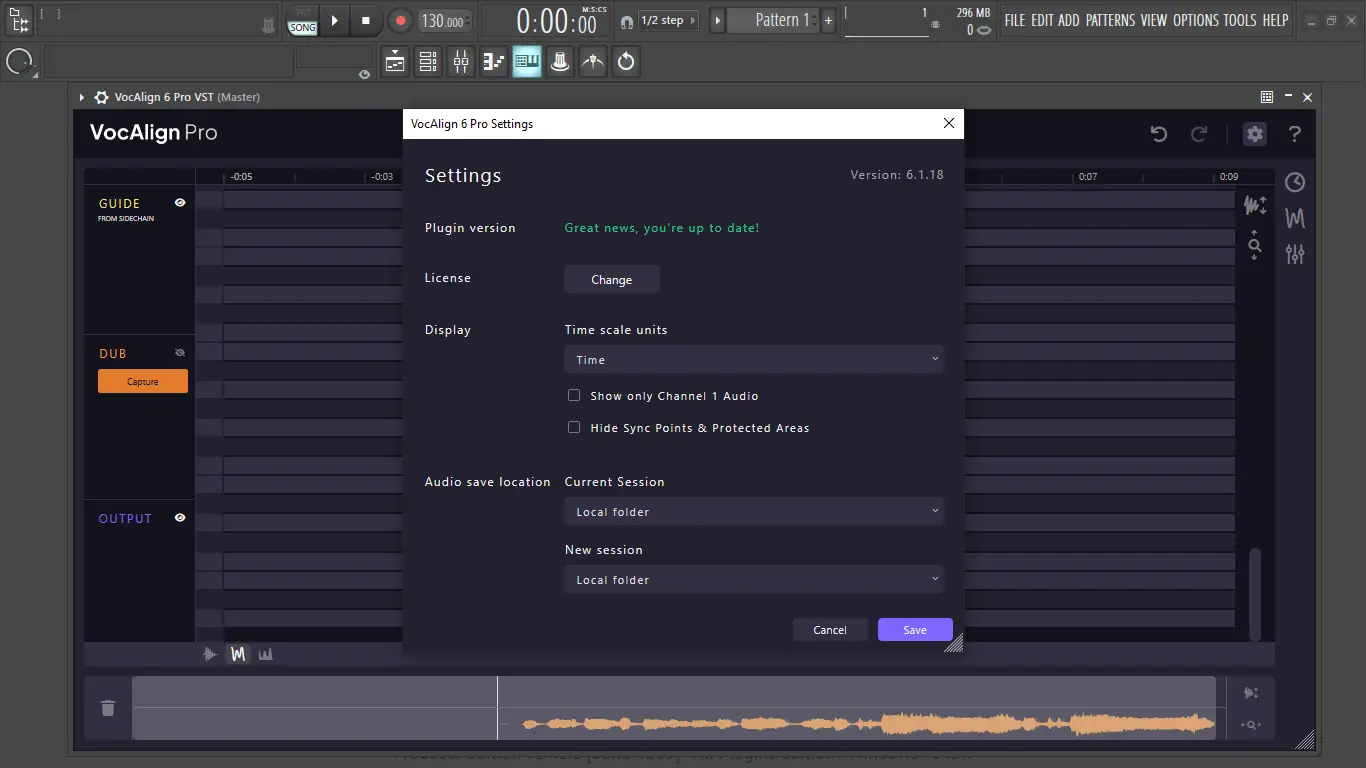This screenshot has width=1366, height=768.
Task: Open the Time scale units dropdown
Action: (753, 359)
